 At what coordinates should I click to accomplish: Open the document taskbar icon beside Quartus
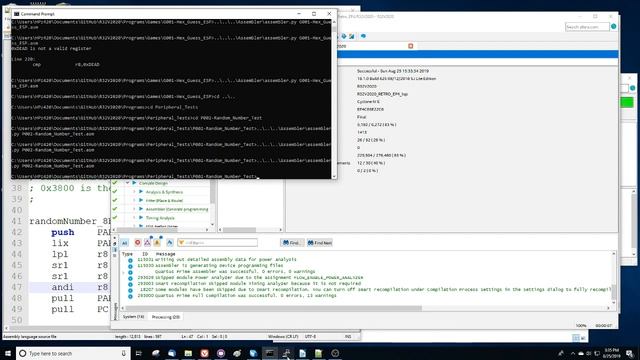pyautogui.click(x=302, y=353)
